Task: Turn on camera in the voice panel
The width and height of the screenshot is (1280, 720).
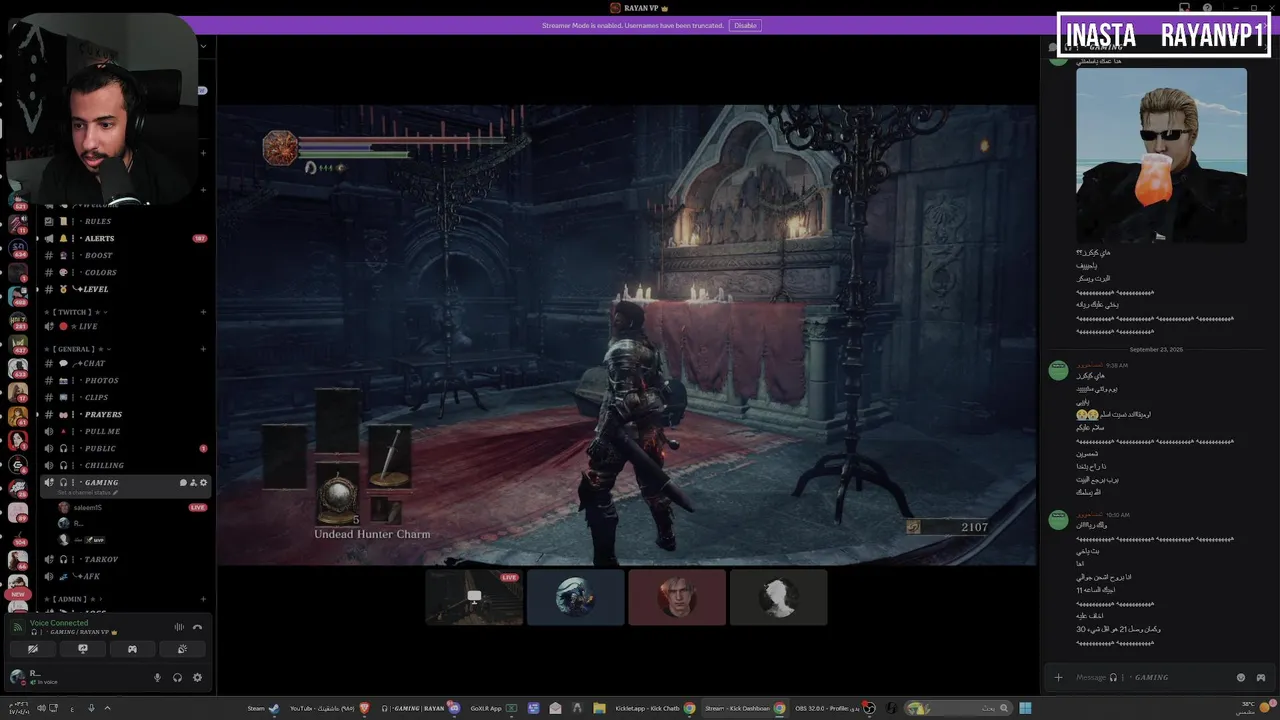Action: point(33,649)
